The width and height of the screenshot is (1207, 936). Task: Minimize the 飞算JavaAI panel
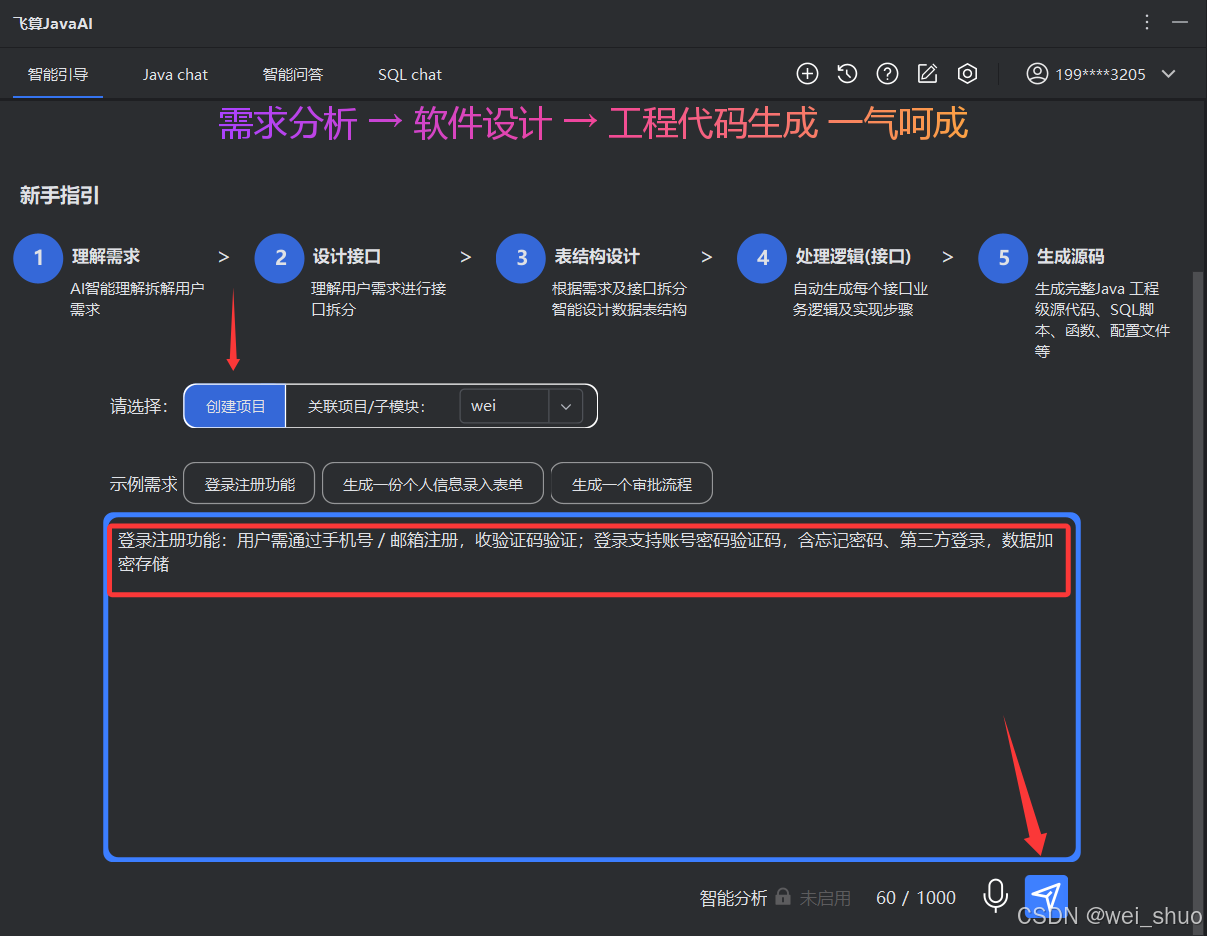pos(1180,22)
